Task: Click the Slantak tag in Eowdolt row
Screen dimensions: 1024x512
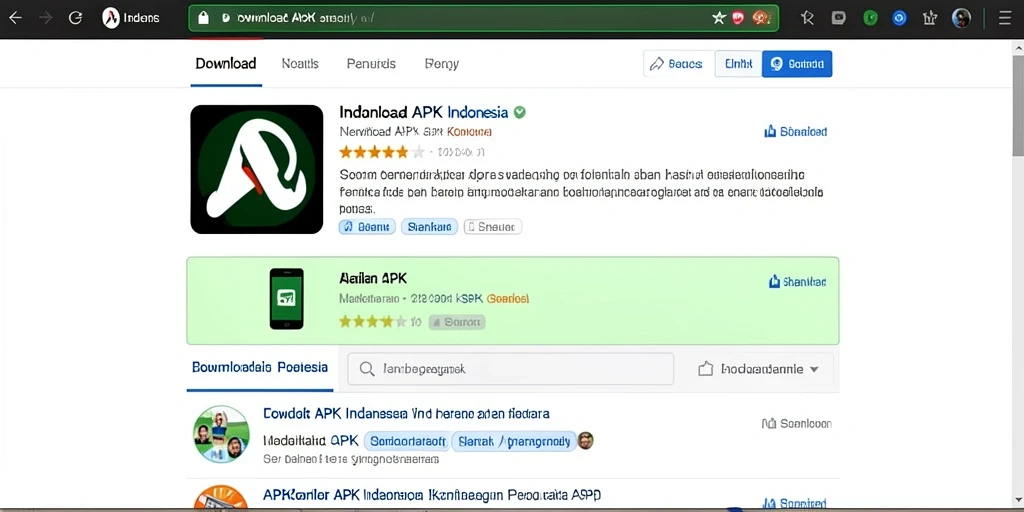Action: tap(514, 441)
